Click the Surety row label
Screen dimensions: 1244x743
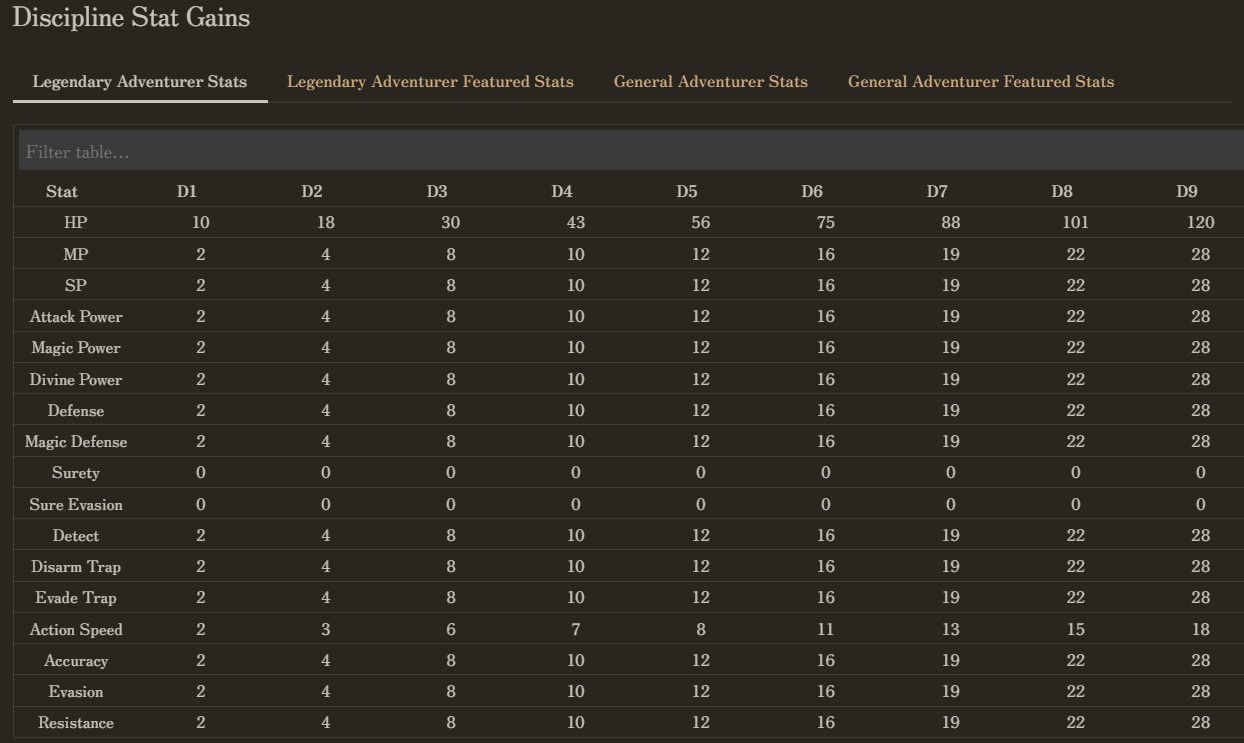tap(76, 473)
